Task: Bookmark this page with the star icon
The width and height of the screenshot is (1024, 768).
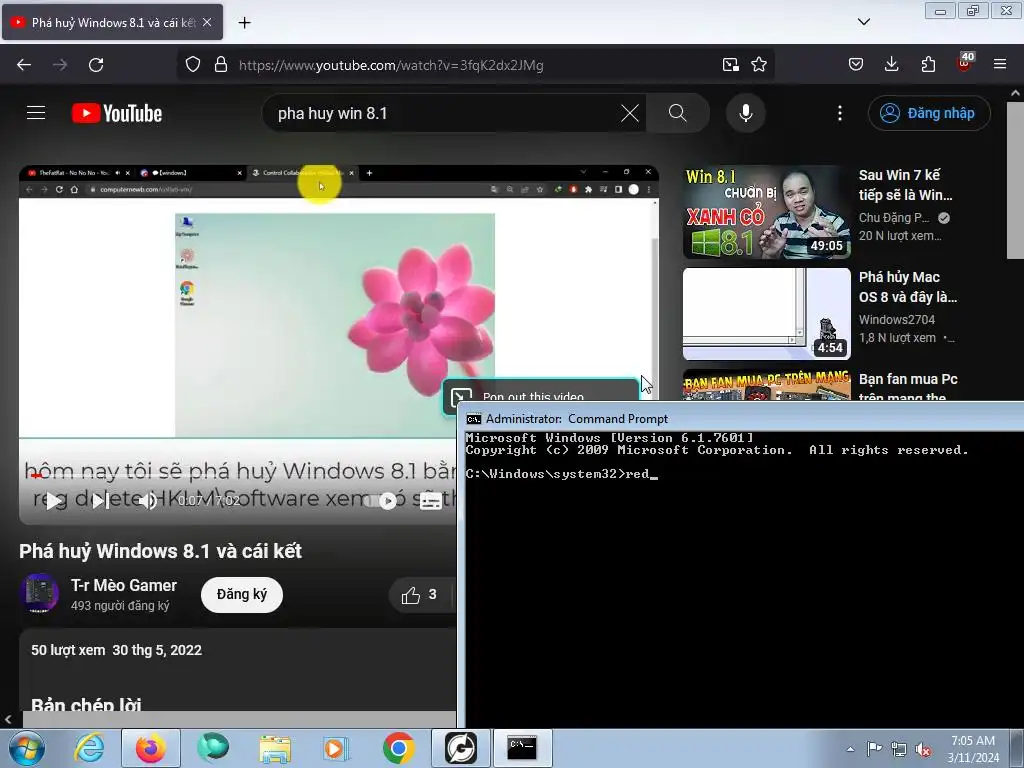Action: [759, 65]
